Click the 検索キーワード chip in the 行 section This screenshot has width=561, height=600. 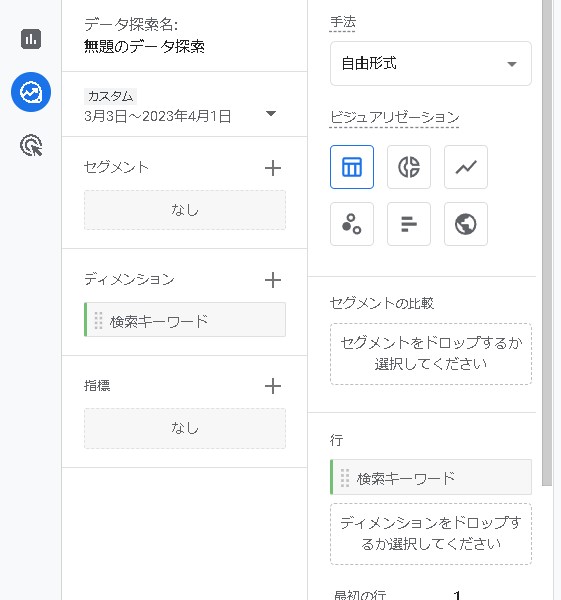(431, 477)
